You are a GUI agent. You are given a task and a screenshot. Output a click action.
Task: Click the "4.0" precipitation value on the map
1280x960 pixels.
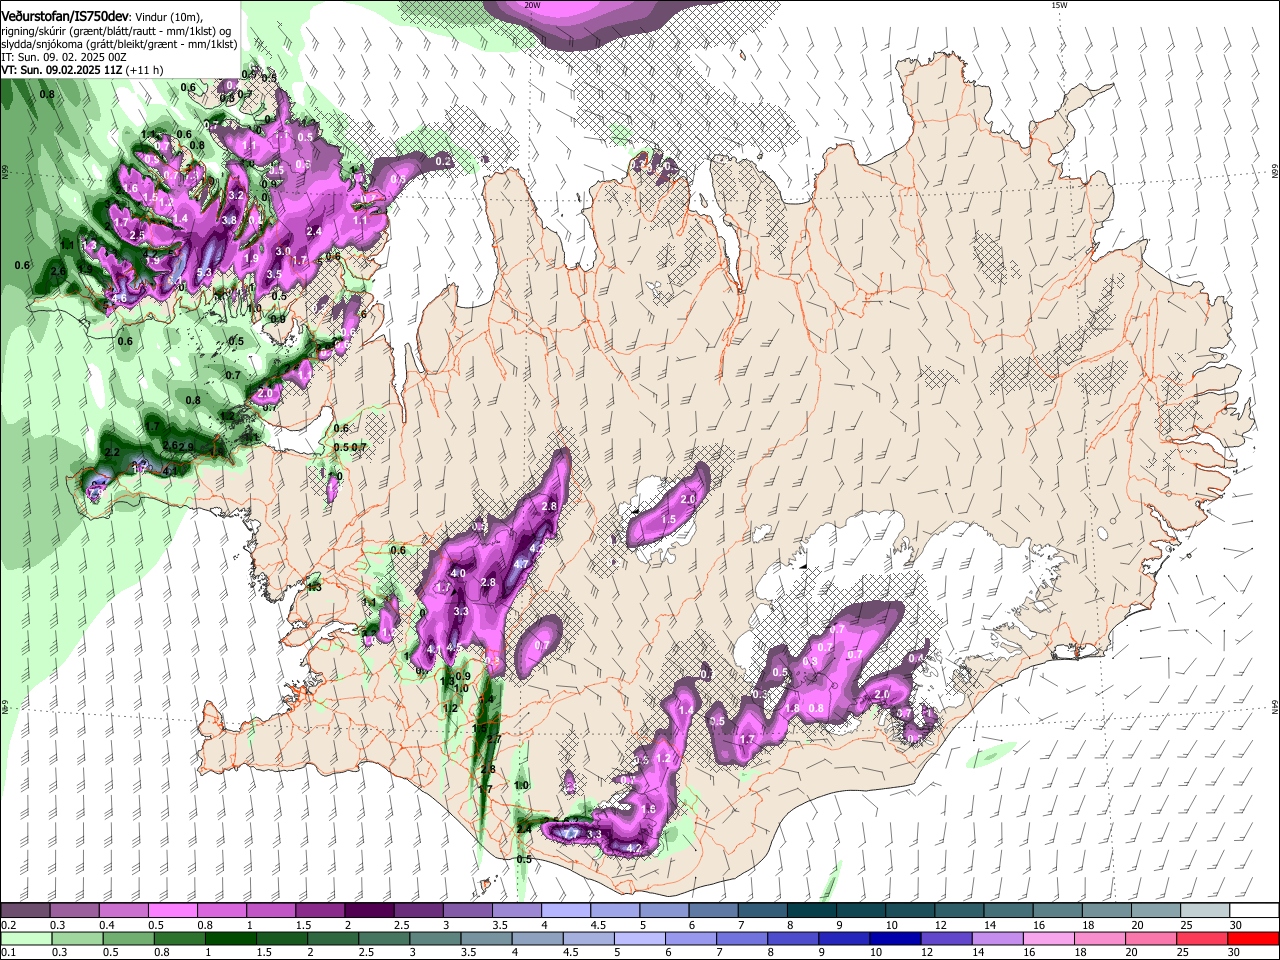pos(459,573)
